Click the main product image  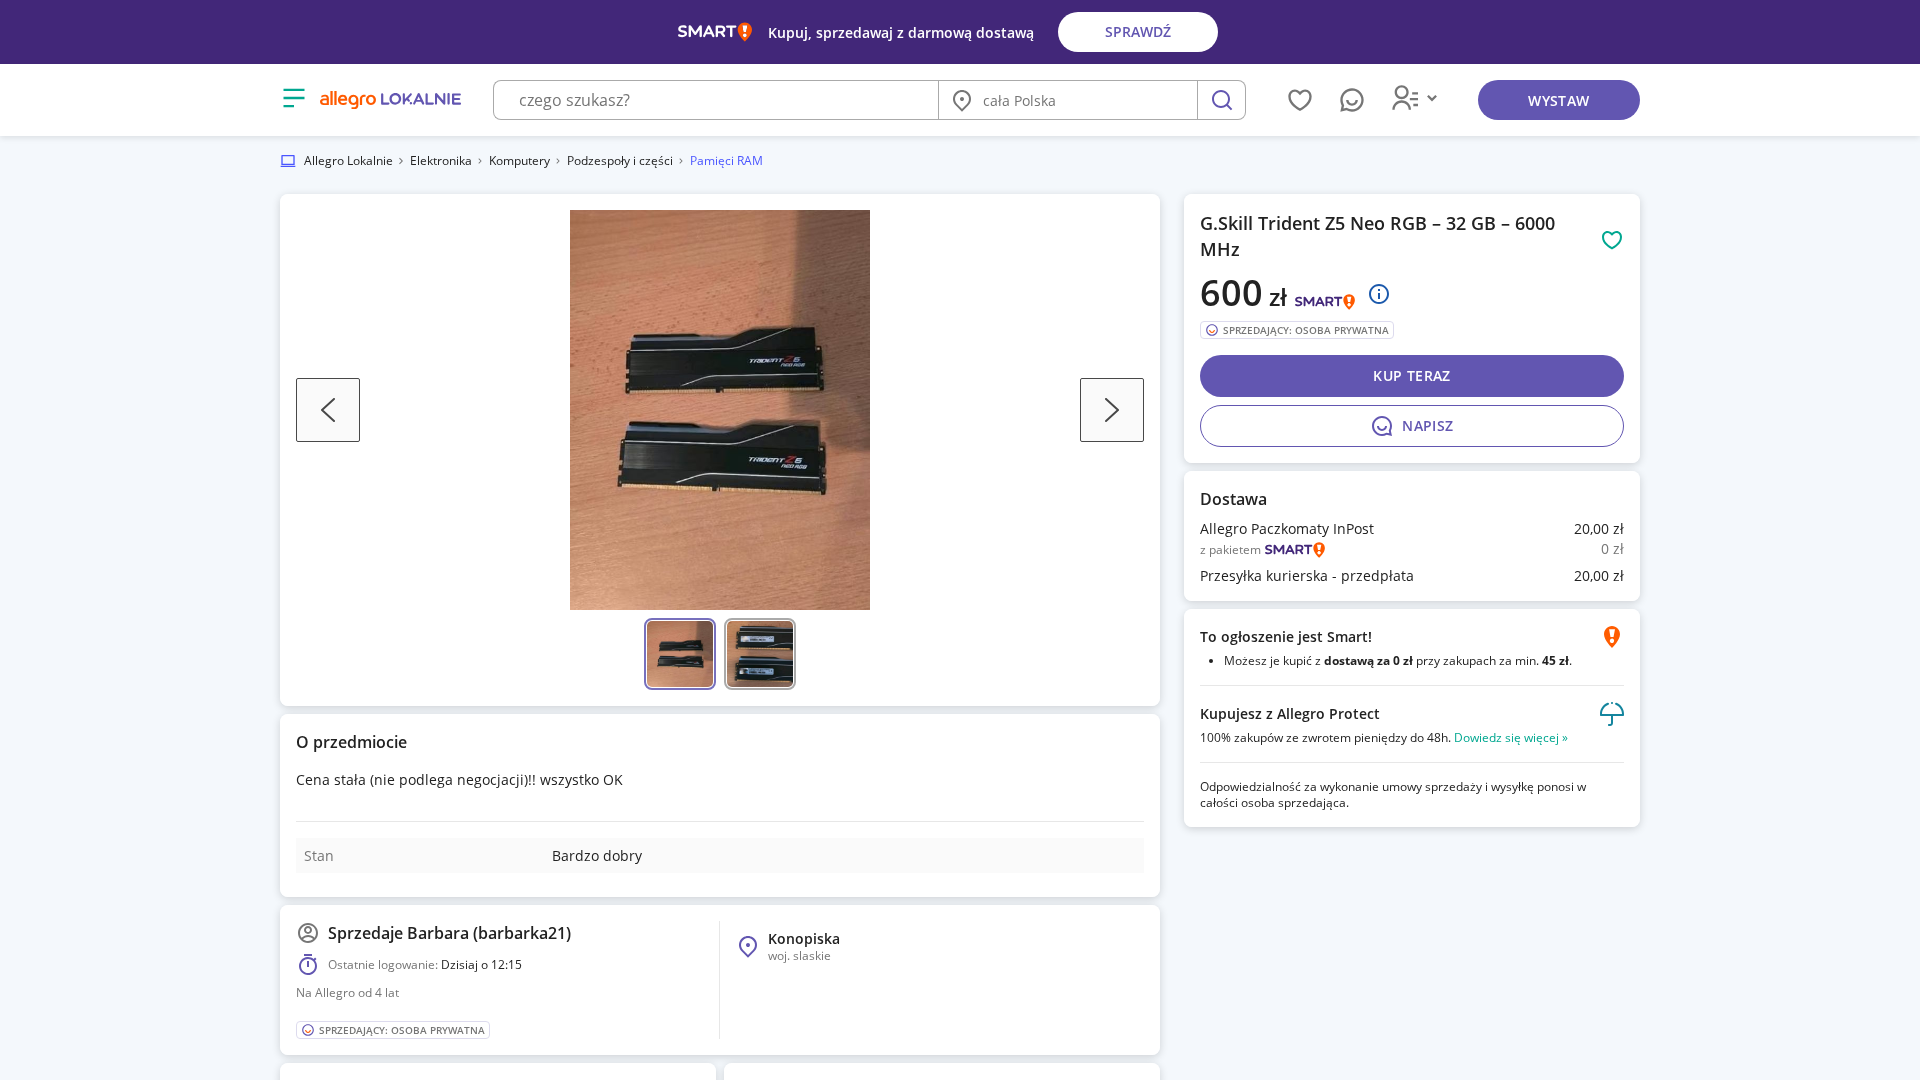(720, 410)
